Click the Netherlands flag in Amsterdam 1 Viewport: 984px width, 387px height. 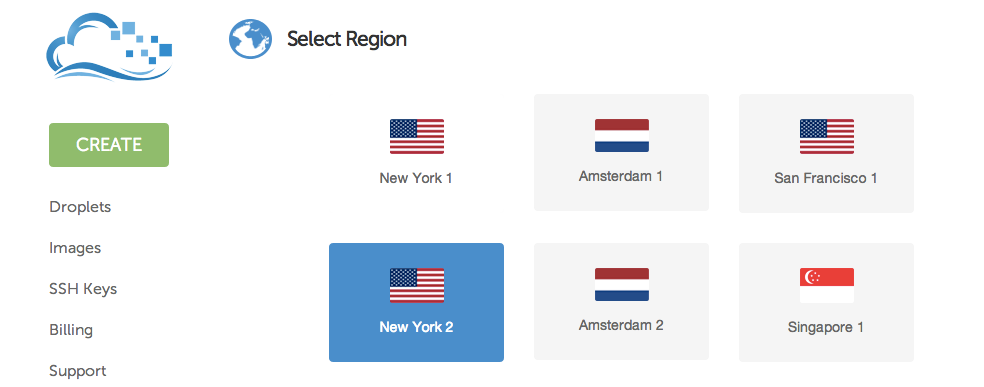621,135
